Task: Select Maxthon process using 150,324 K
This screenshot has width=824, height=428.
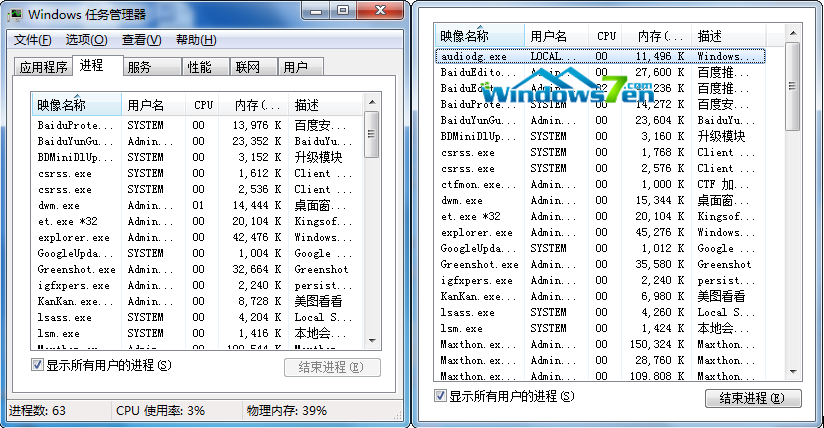Action: pyautogui.click(x=600, y=344)
